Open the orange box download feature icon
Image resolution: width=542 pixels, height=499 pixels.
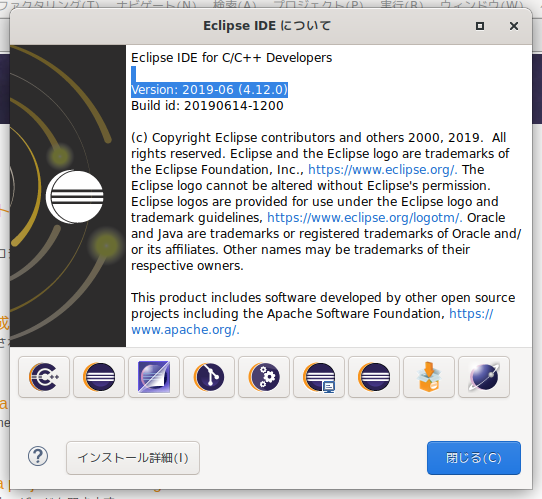point(429,377)
